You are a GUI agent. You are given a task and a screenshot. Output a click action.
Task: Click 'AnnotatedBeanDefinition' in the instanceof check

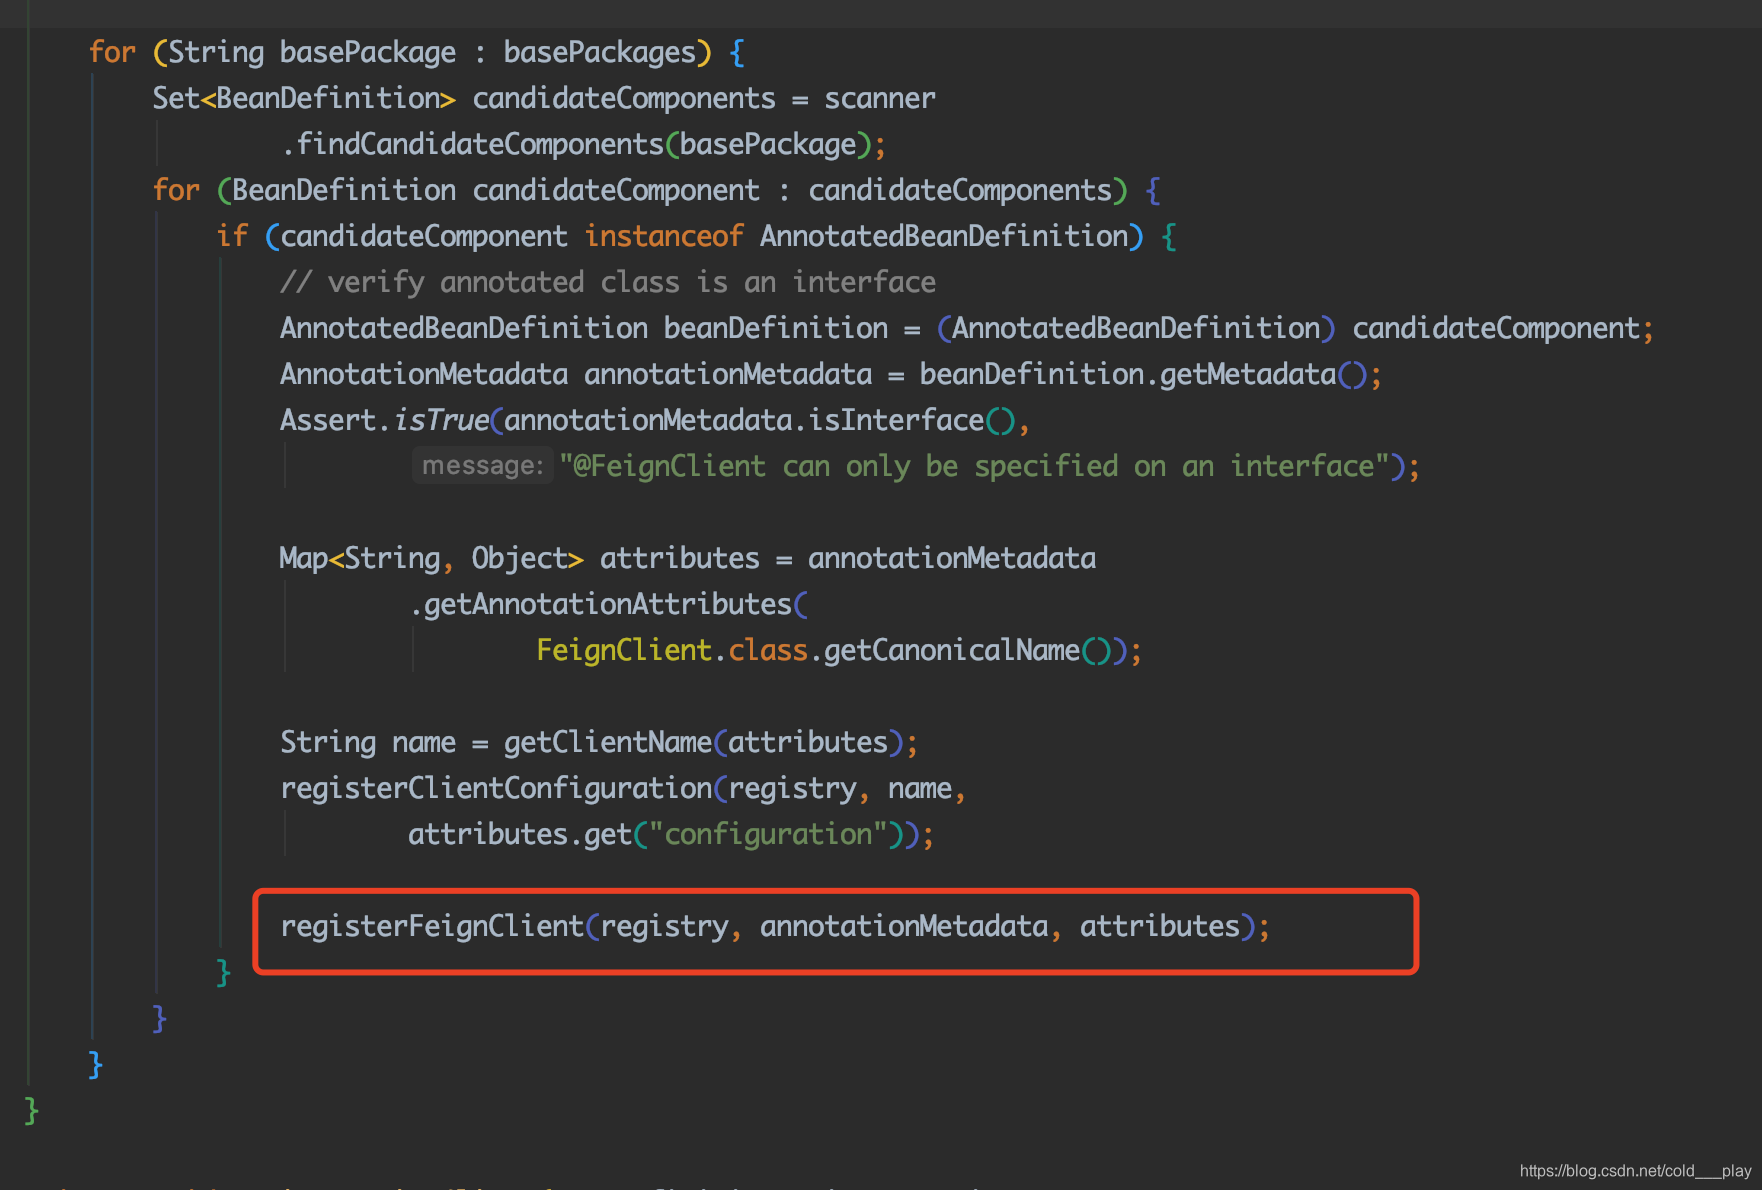944,236
